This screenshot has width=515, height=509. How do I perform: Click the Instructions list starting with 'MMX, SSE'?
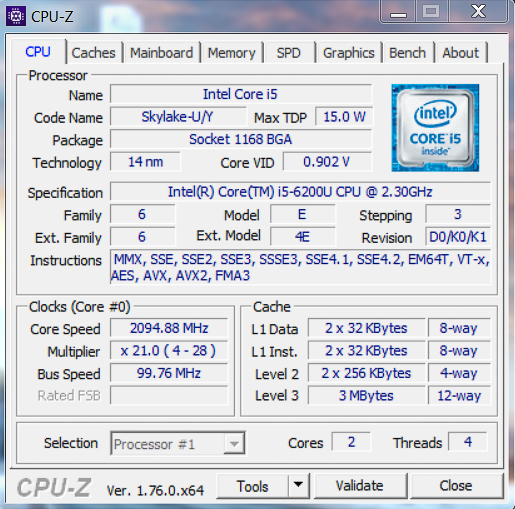(300, 267)
